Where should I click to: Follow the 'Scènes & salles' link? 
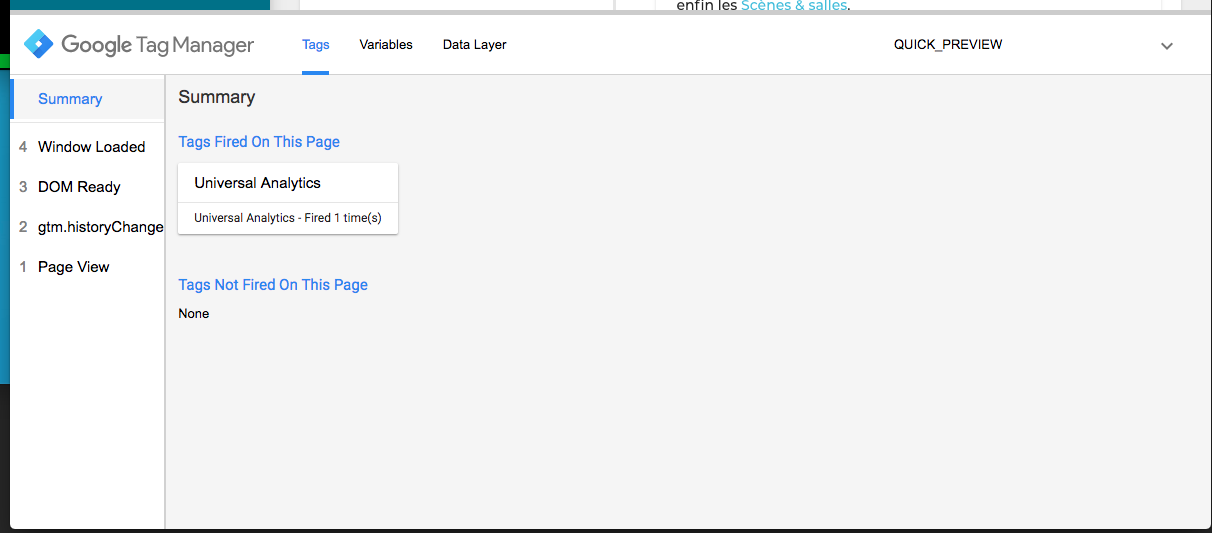tap(794, 6)
